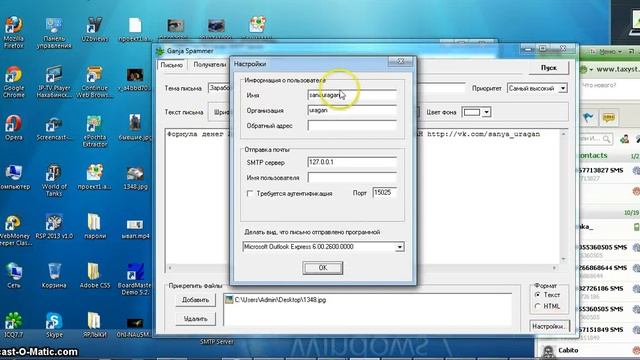The height and width of the screenshot is (360, 640).
Task: Click the Обратный адрес input field
Action: tap(352, 126)
